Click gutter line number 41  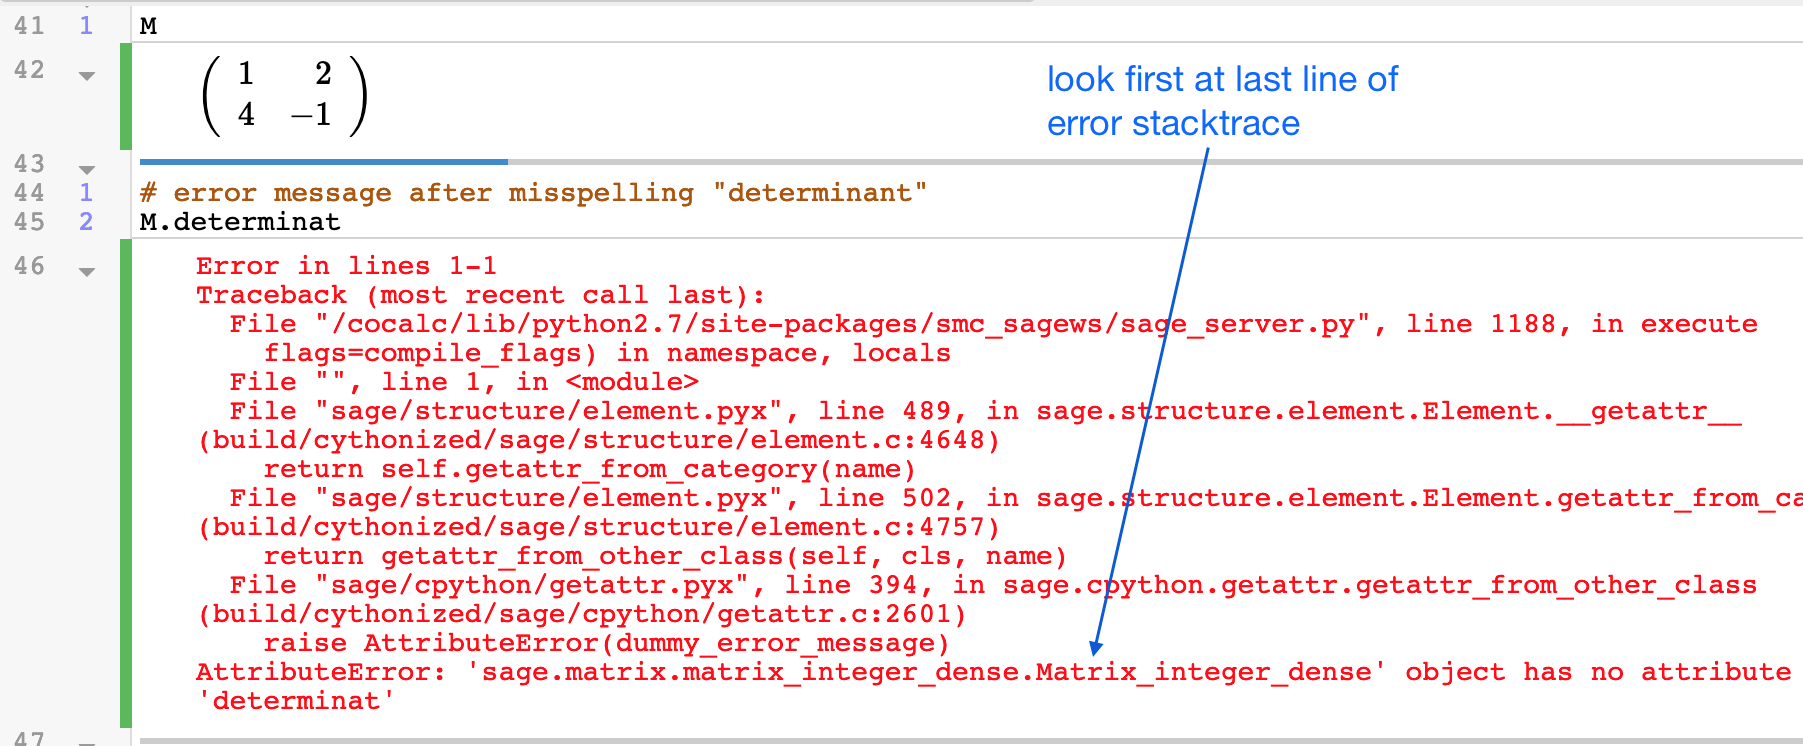point(29,26)
